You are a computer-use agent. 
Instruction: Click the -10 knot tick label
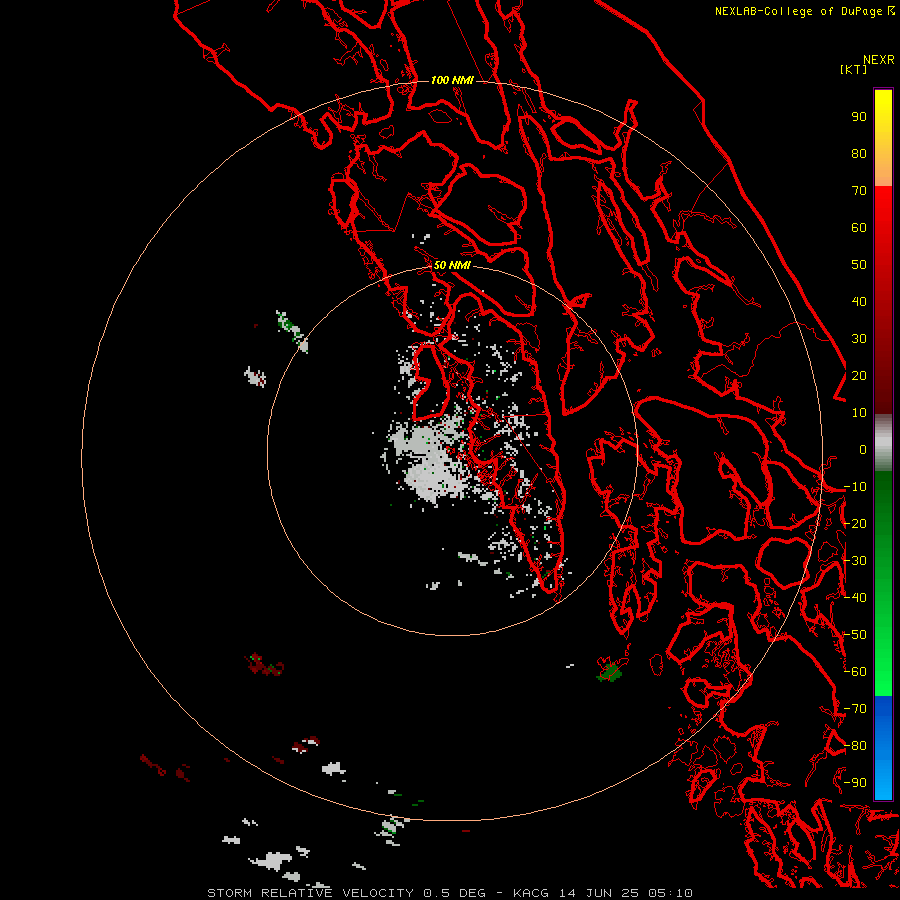[855, 487]
